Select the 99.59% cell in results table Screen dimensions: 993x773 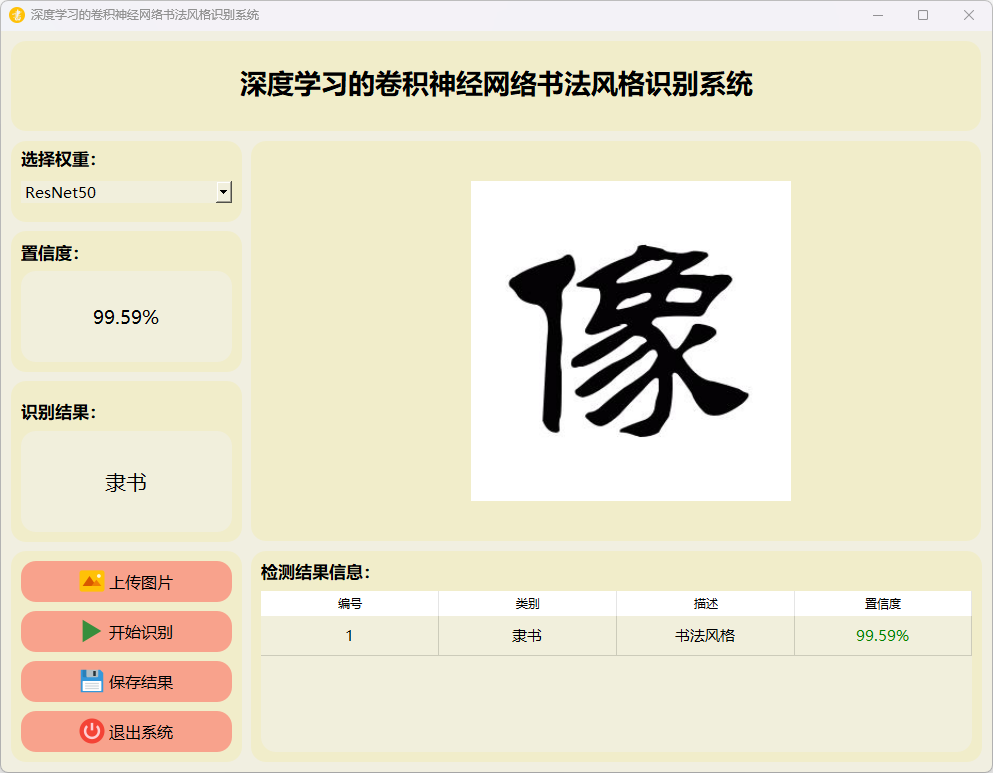click(x=882, y=636)
